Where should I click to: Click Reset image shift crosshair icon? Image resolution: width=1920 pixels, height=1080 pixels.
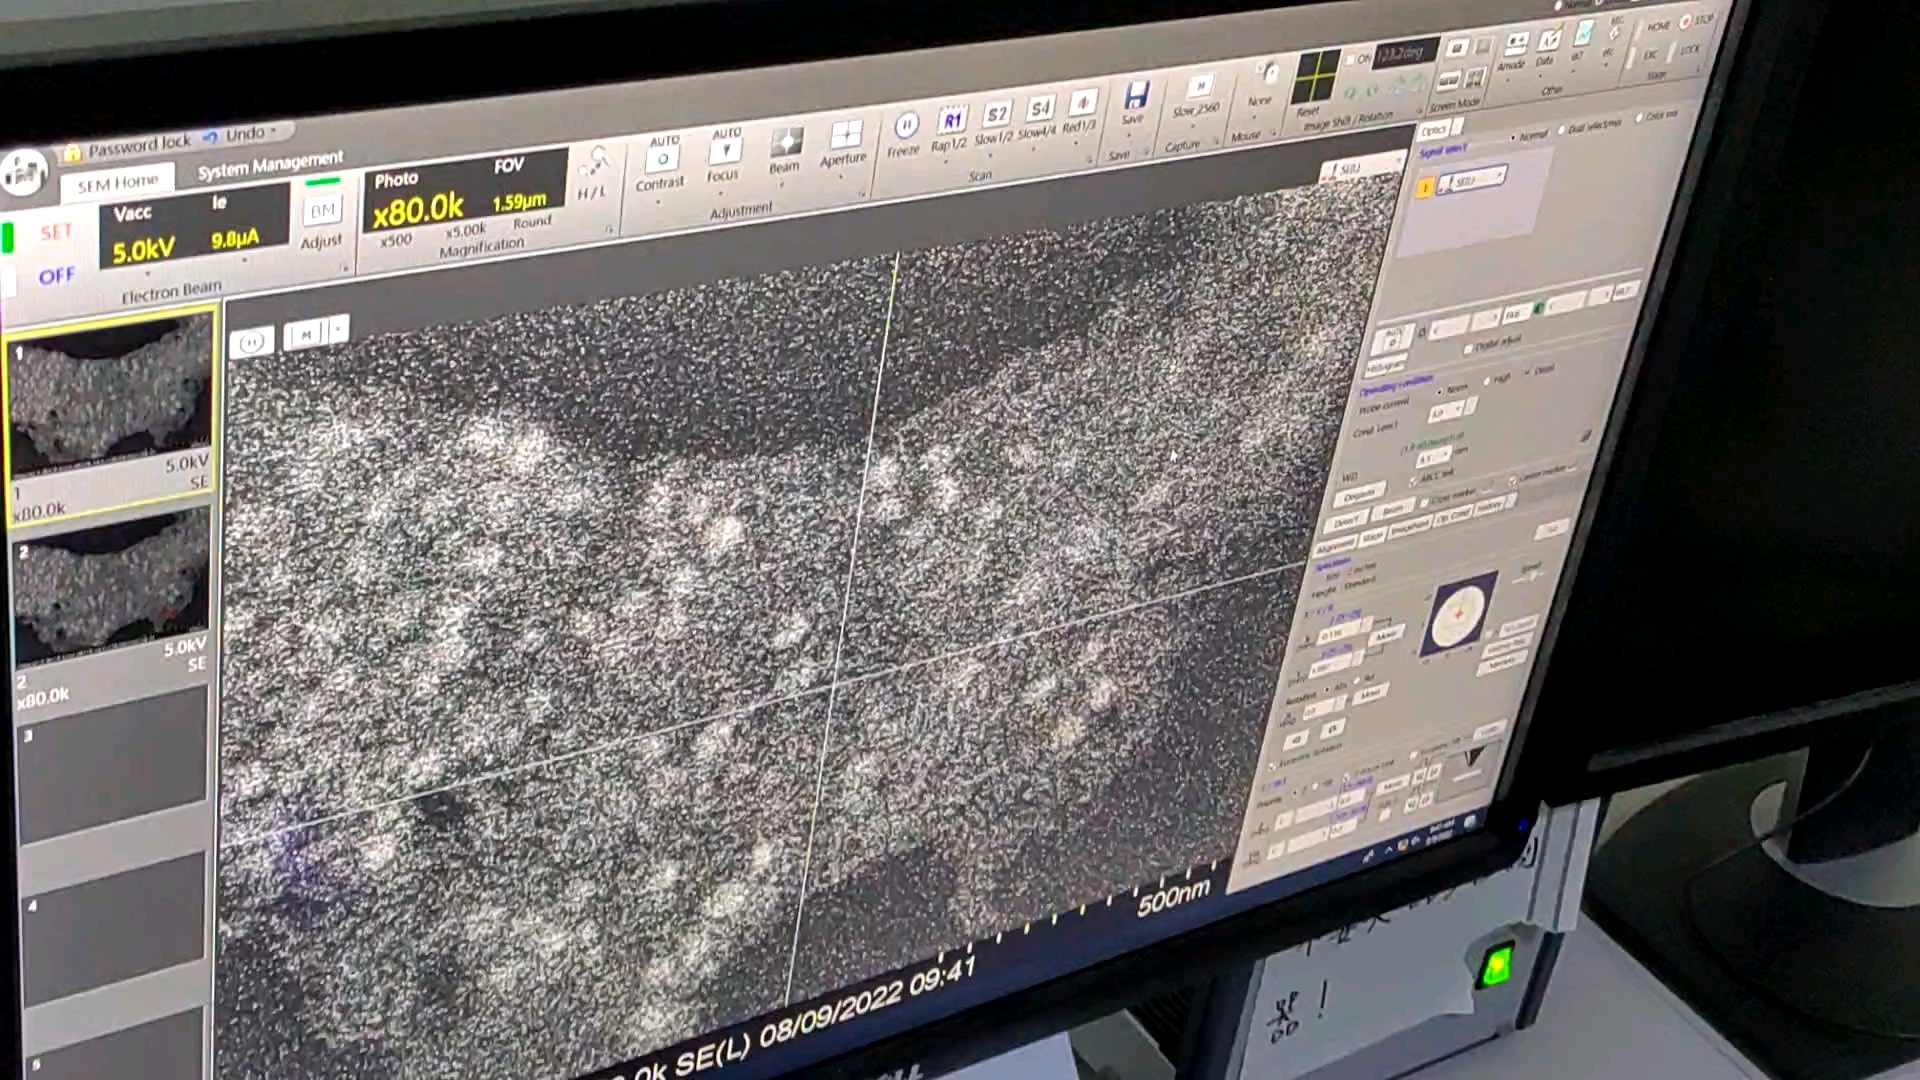click(1316, 76)
